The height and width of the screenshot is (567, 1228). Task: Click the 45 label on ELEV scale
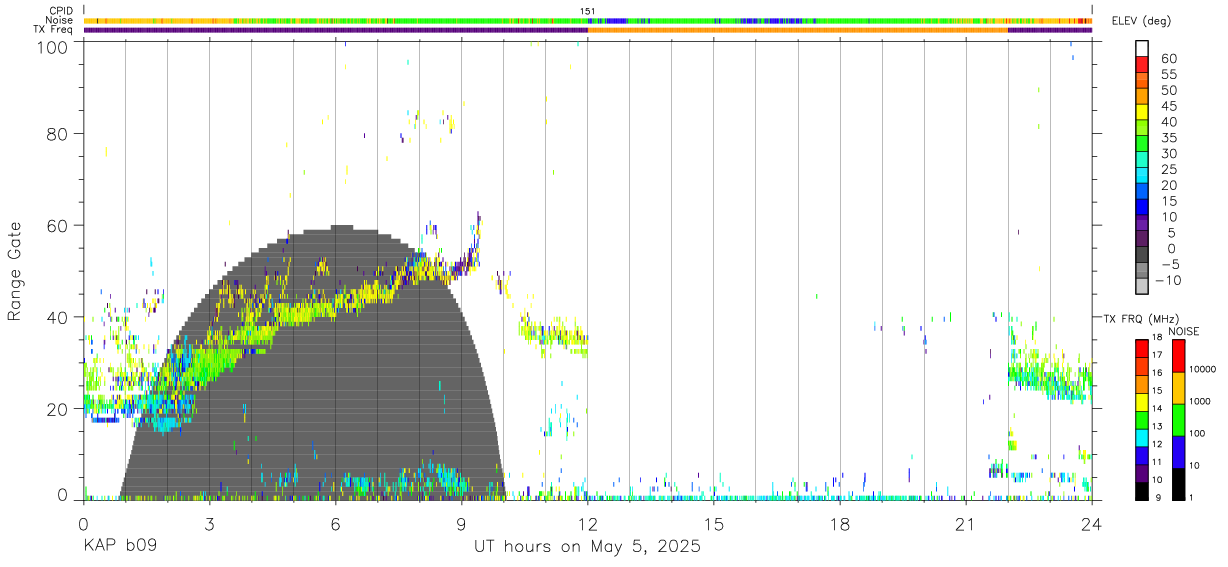1168,106
